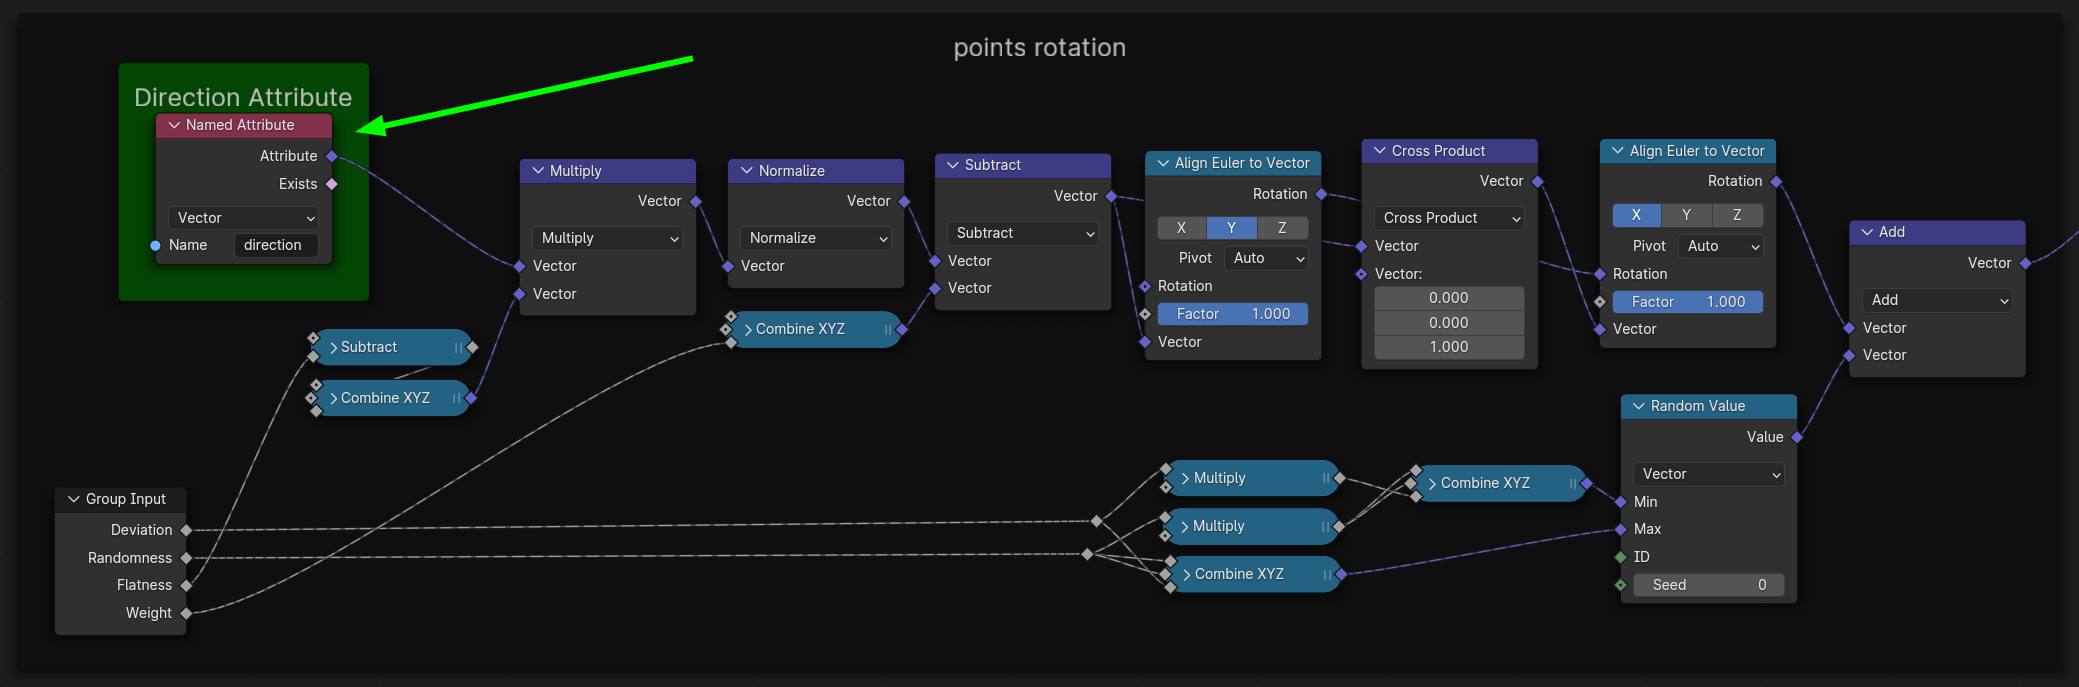
Task: Collapse the Cross Product node
Action: [1380, 151]
